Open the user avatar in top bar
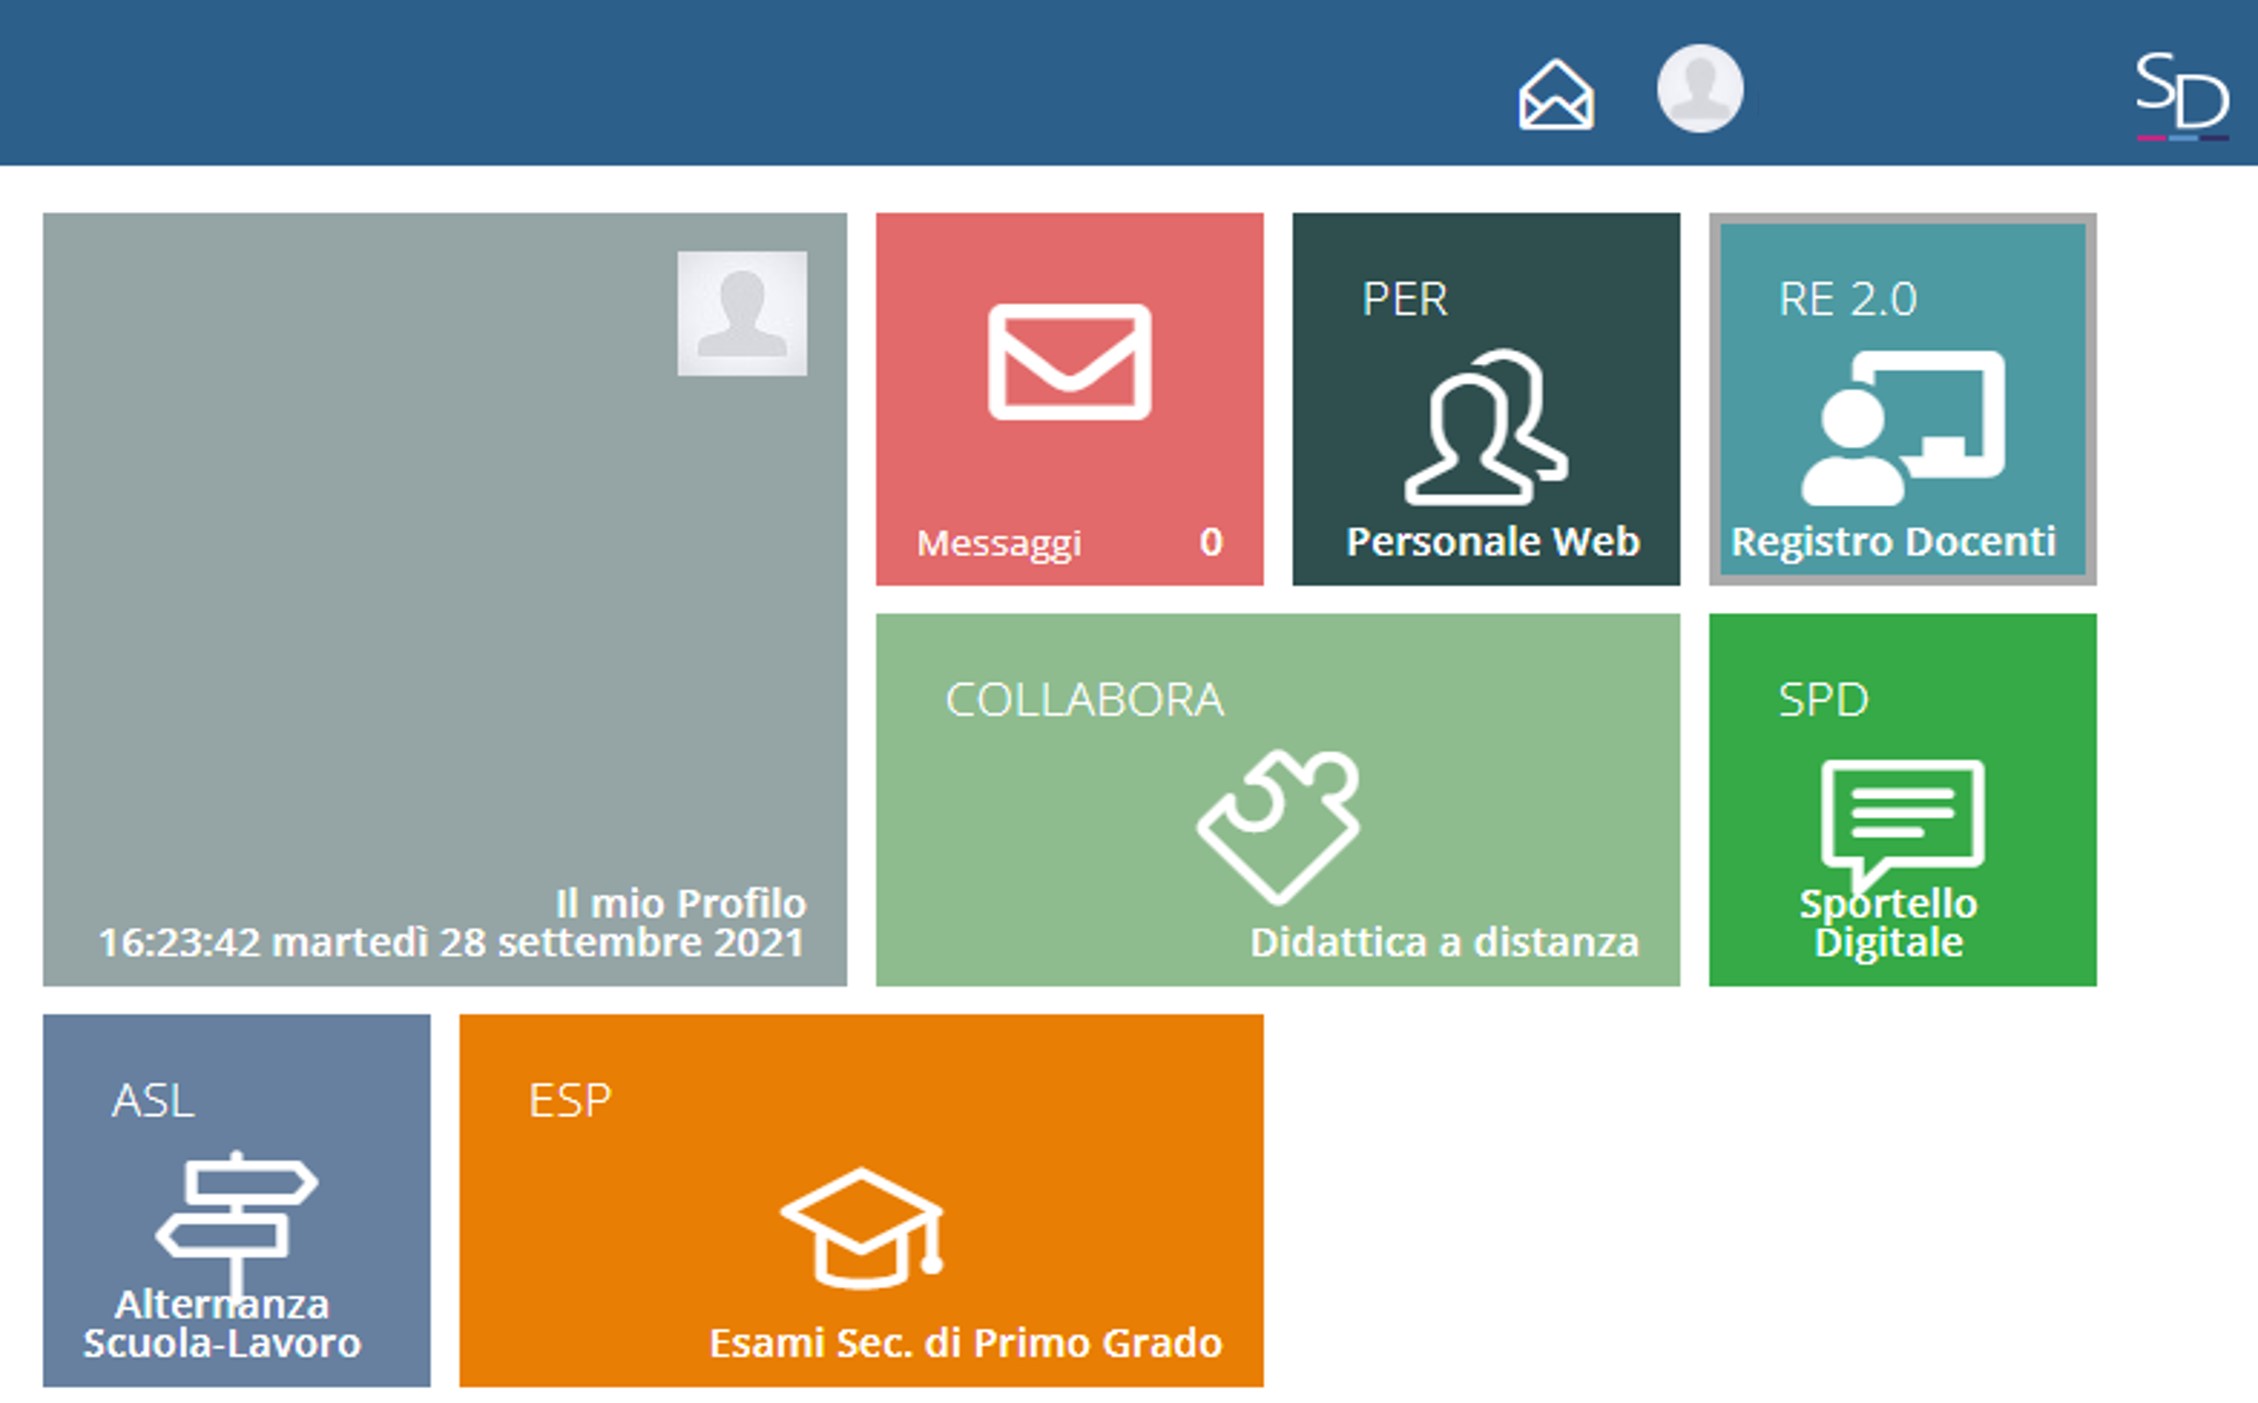Image resolution: width=2258 pixels, height=1403 pixels. (1699, 88)
